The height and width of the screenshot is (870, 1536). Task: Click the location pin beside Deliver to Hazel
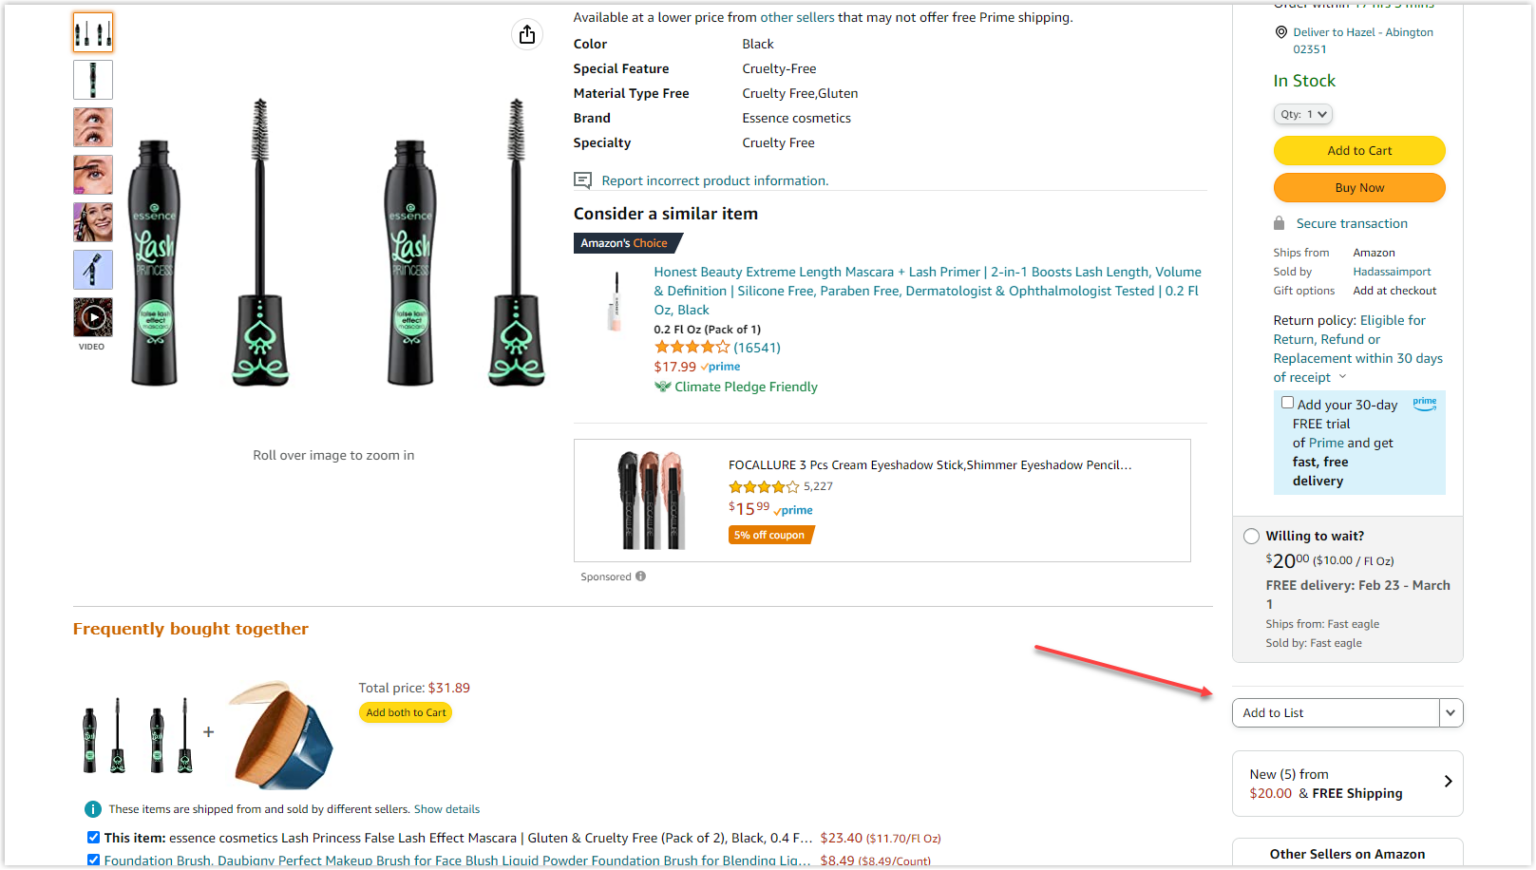(1282, 32)
